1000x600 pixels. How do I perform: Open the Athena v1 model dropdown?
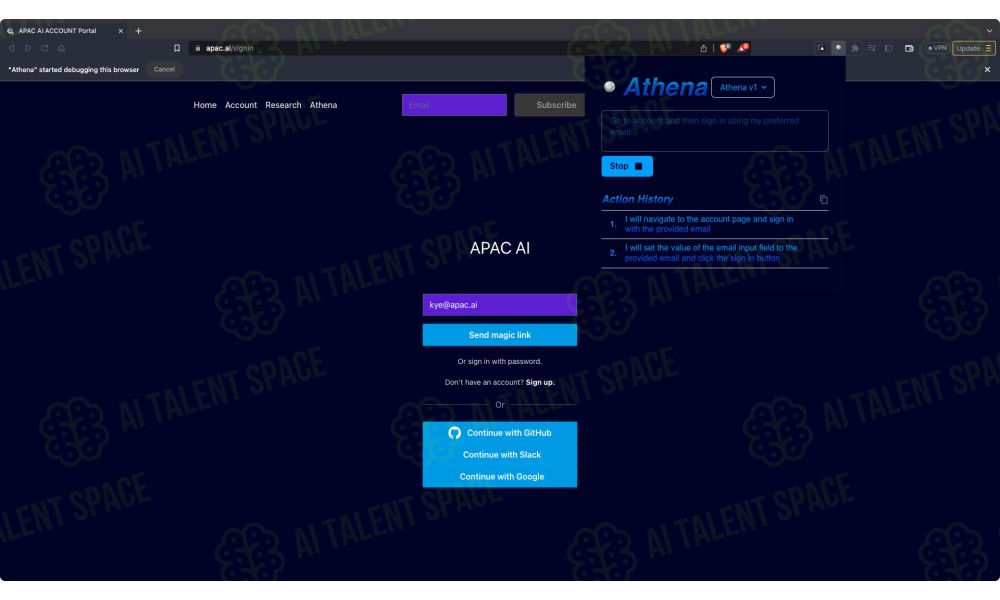point(743,87)
